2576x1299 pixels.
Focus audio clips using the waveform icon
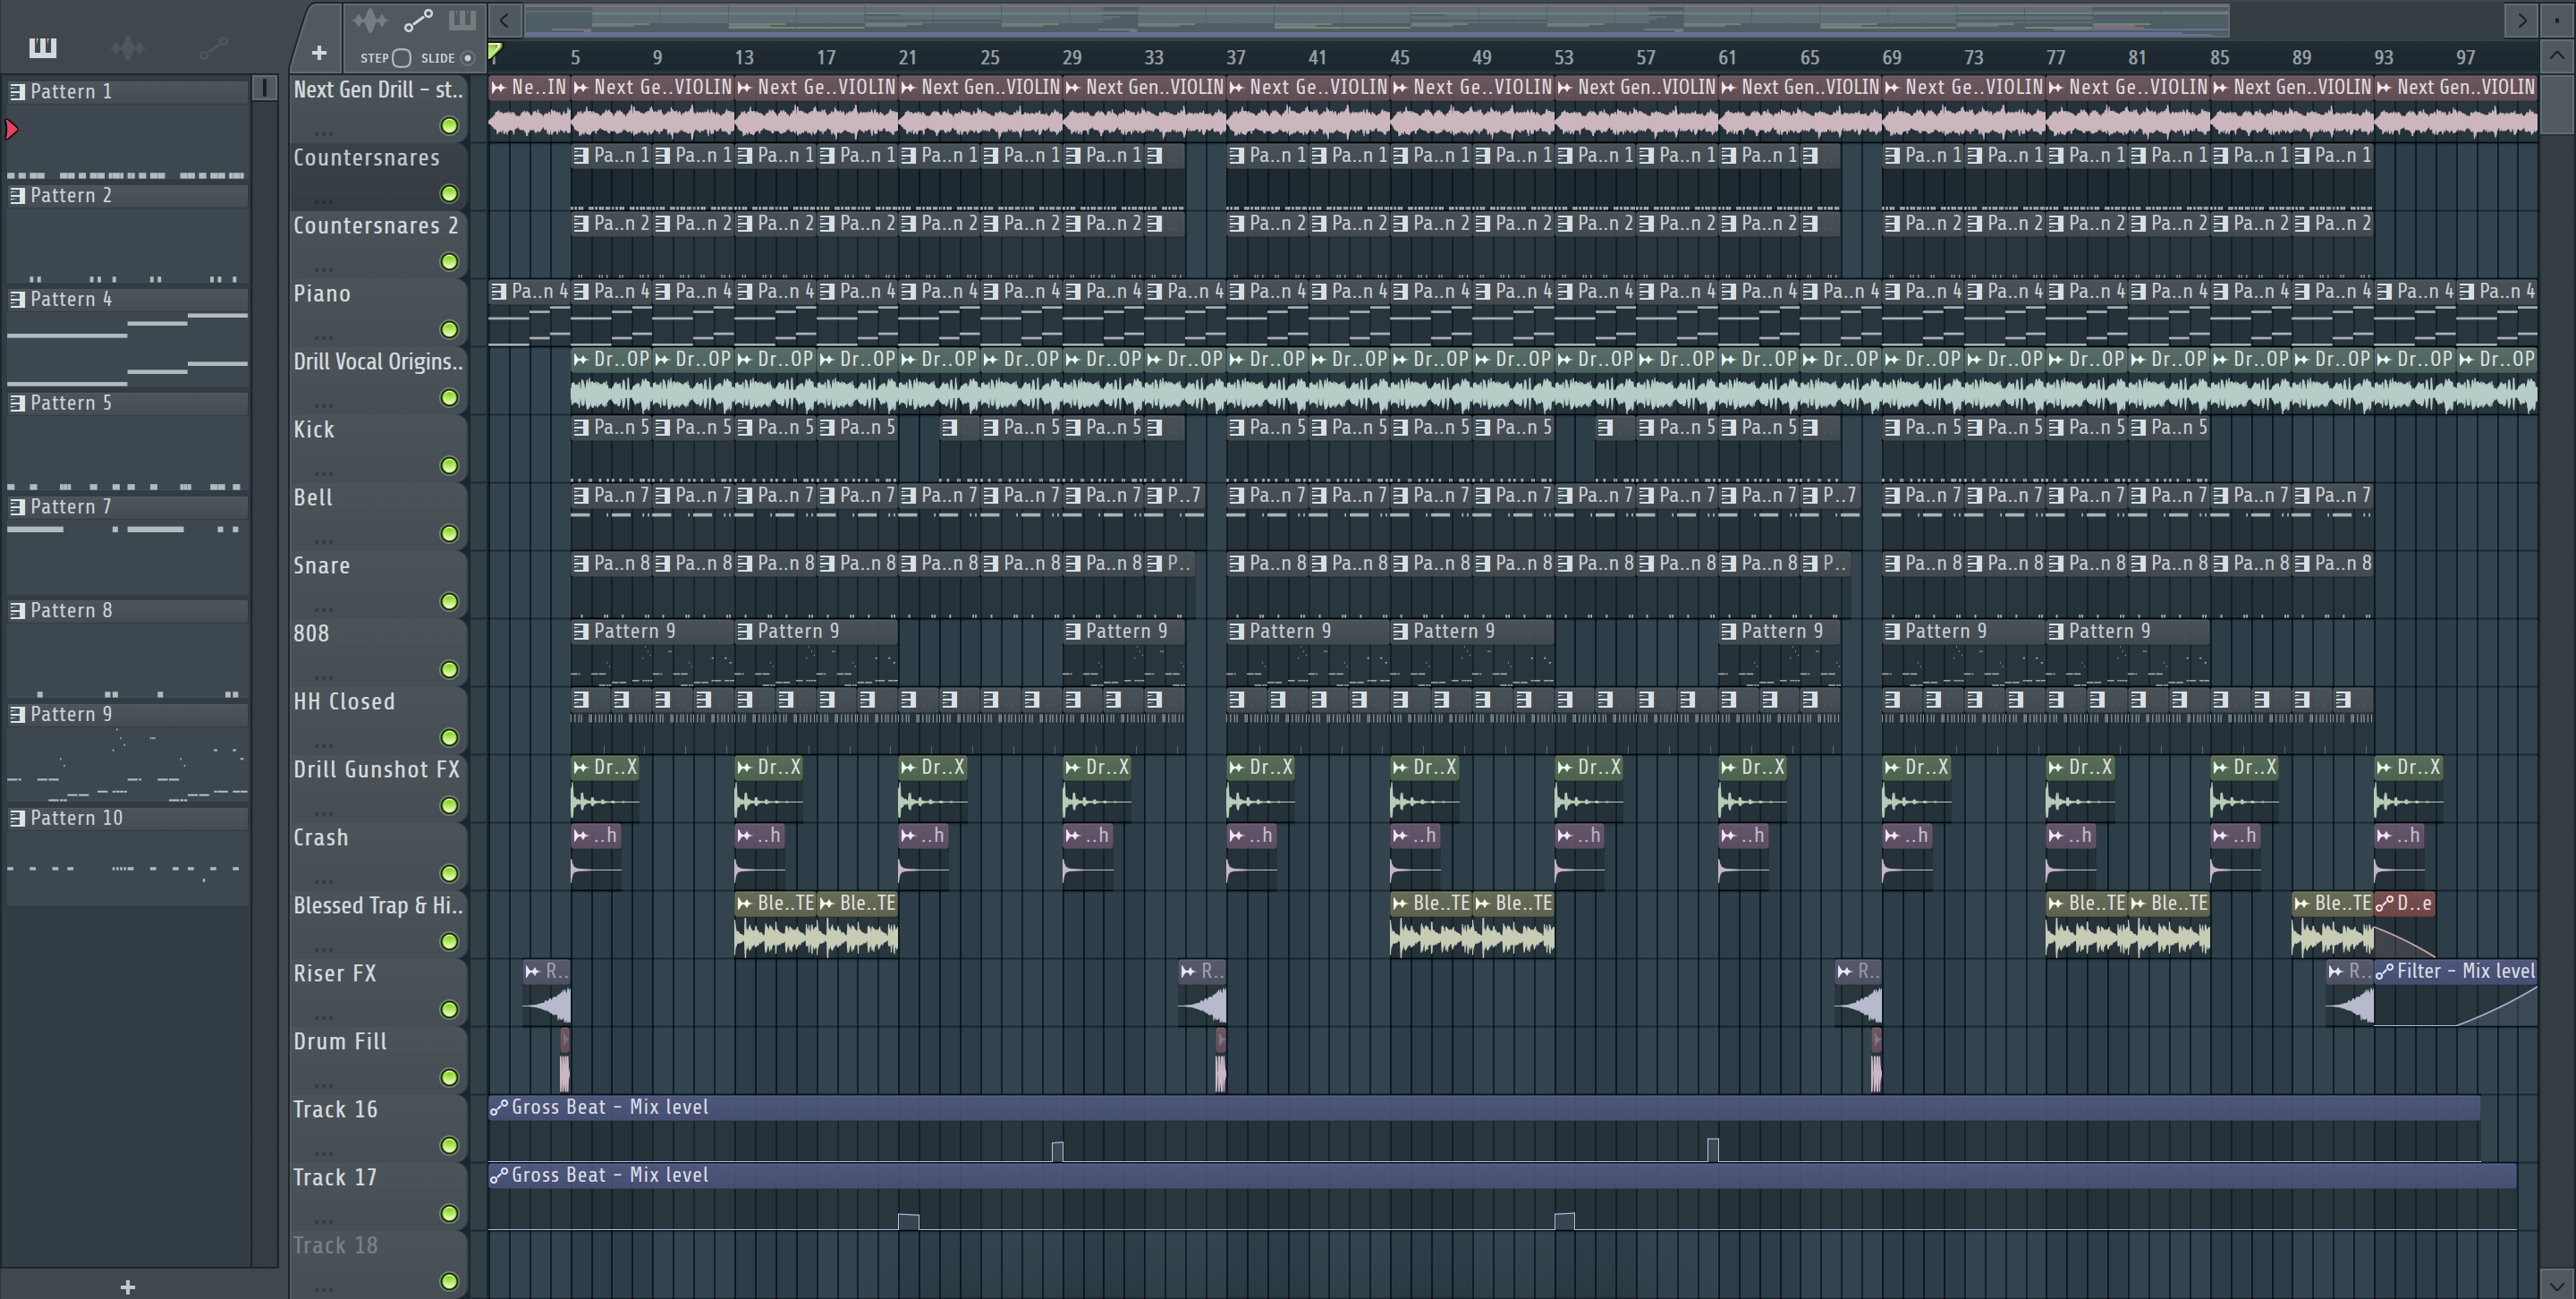click(369, 20)
